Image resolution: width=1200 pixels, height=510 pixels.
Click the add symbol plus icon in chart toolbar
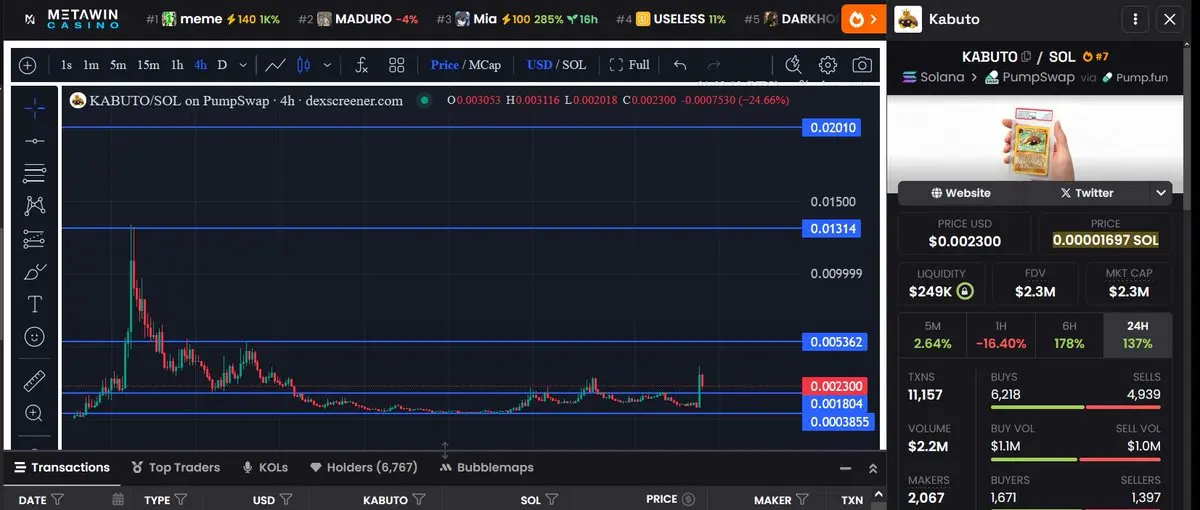point(27,65)
